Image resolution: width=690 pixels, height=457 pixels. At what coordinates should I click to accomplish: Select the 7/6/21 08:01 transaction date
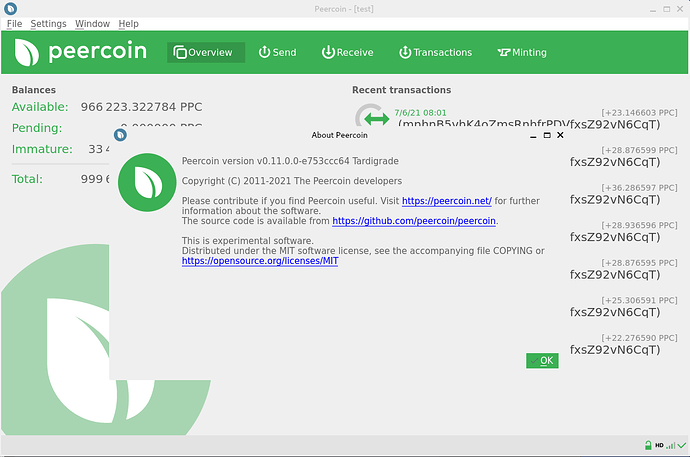(x=420, y=113)
